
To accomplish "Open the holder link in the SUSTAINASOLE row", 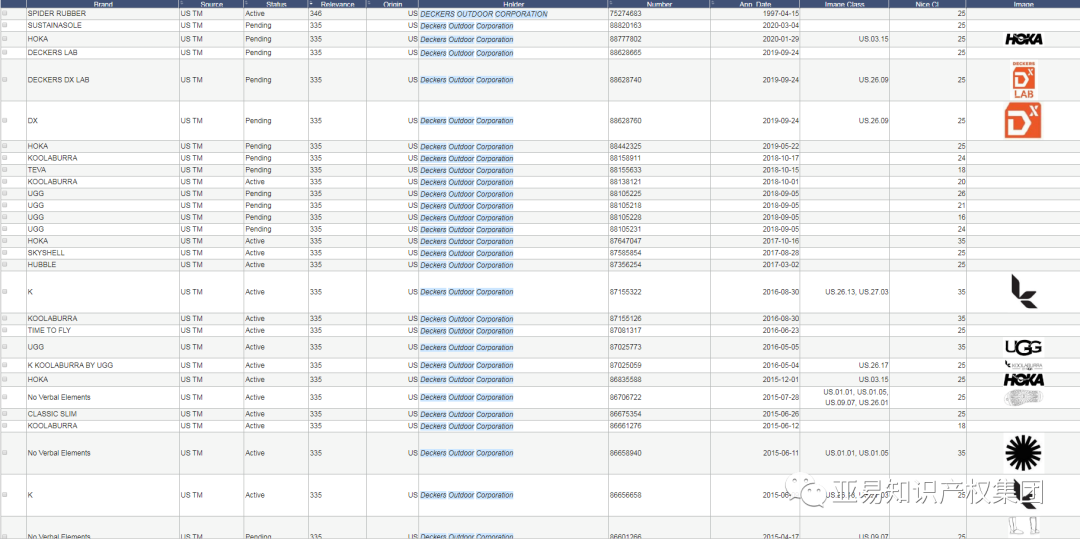I will (467, 25).
